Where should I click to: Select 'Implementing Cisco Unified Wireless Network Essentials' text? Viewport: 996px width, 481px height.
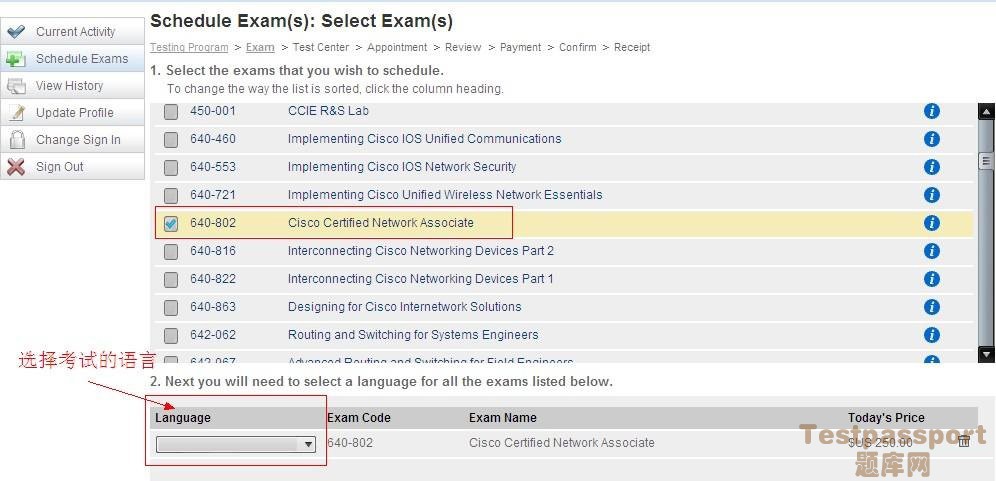click(445, 194)
